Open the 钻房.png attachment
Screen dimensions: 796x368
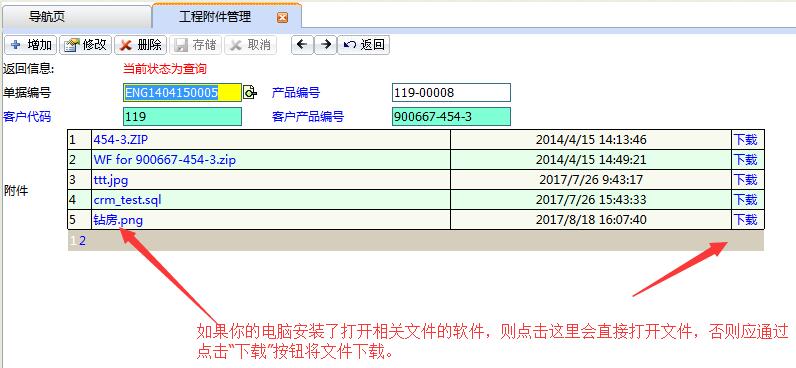point(118,220)
